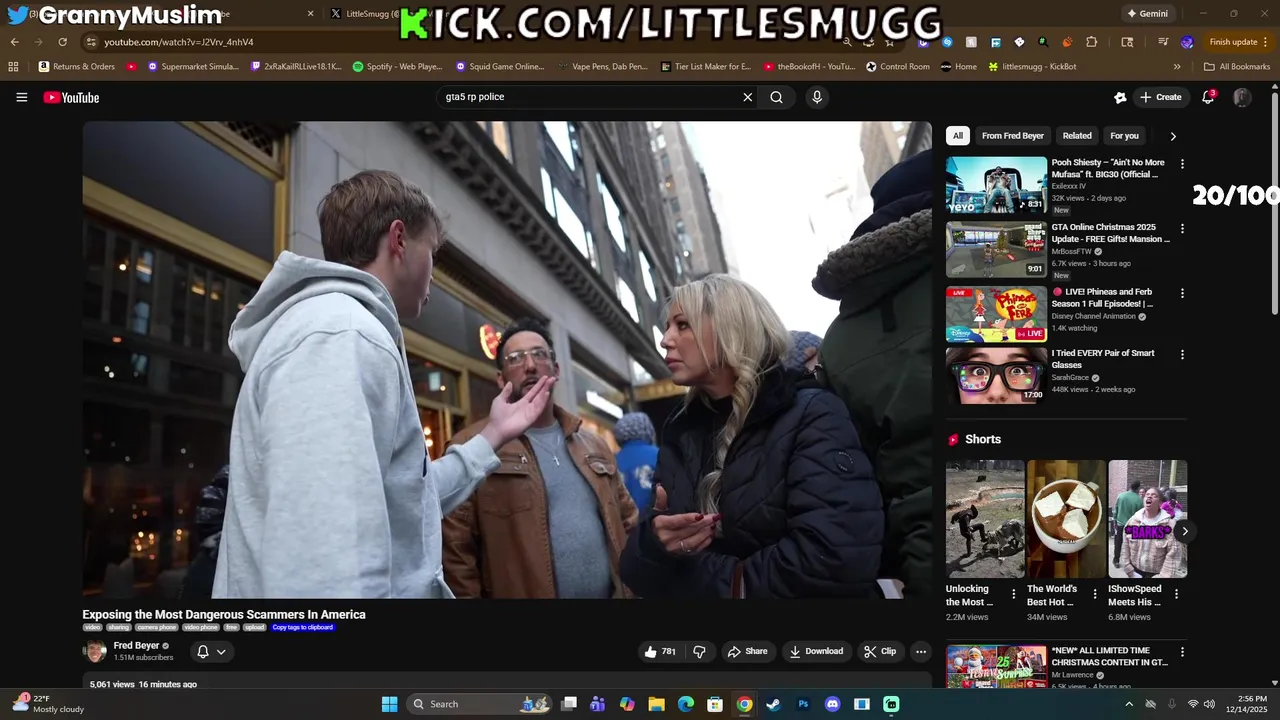Go back in Chrome
Image resolution: width=1280 pixels, height=720 pixels.
point(14,42)
